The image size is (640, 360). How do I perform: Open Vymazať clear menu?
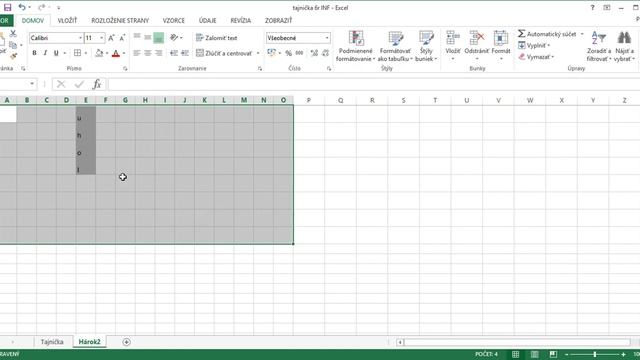(x=536, y=57)
